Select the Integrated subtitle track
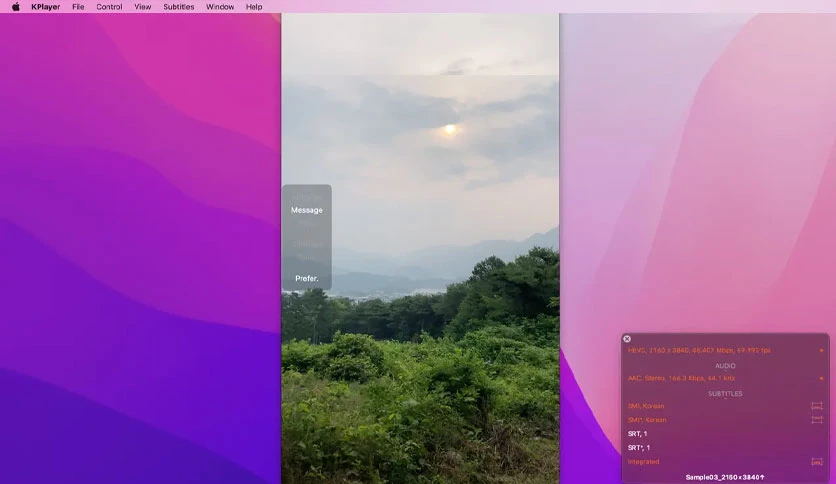Image resolution: width=836 pixels, height=484 pixels. [x=644, y=462]
